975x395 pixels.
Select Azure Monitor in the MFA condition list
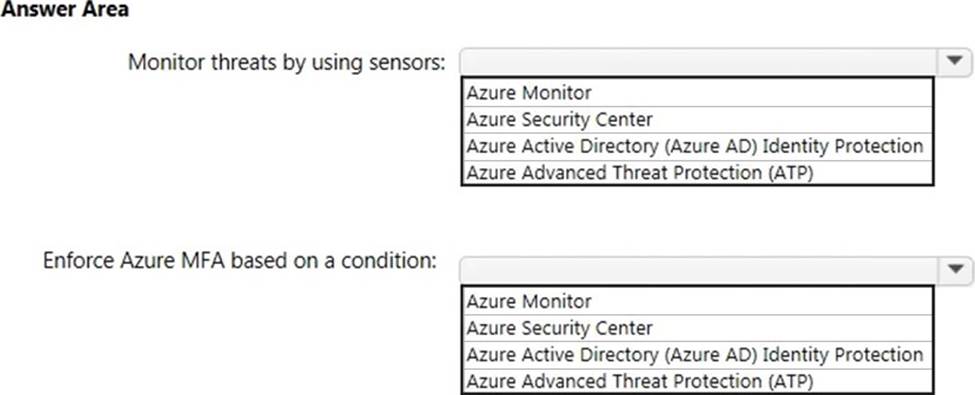(697, 301)
